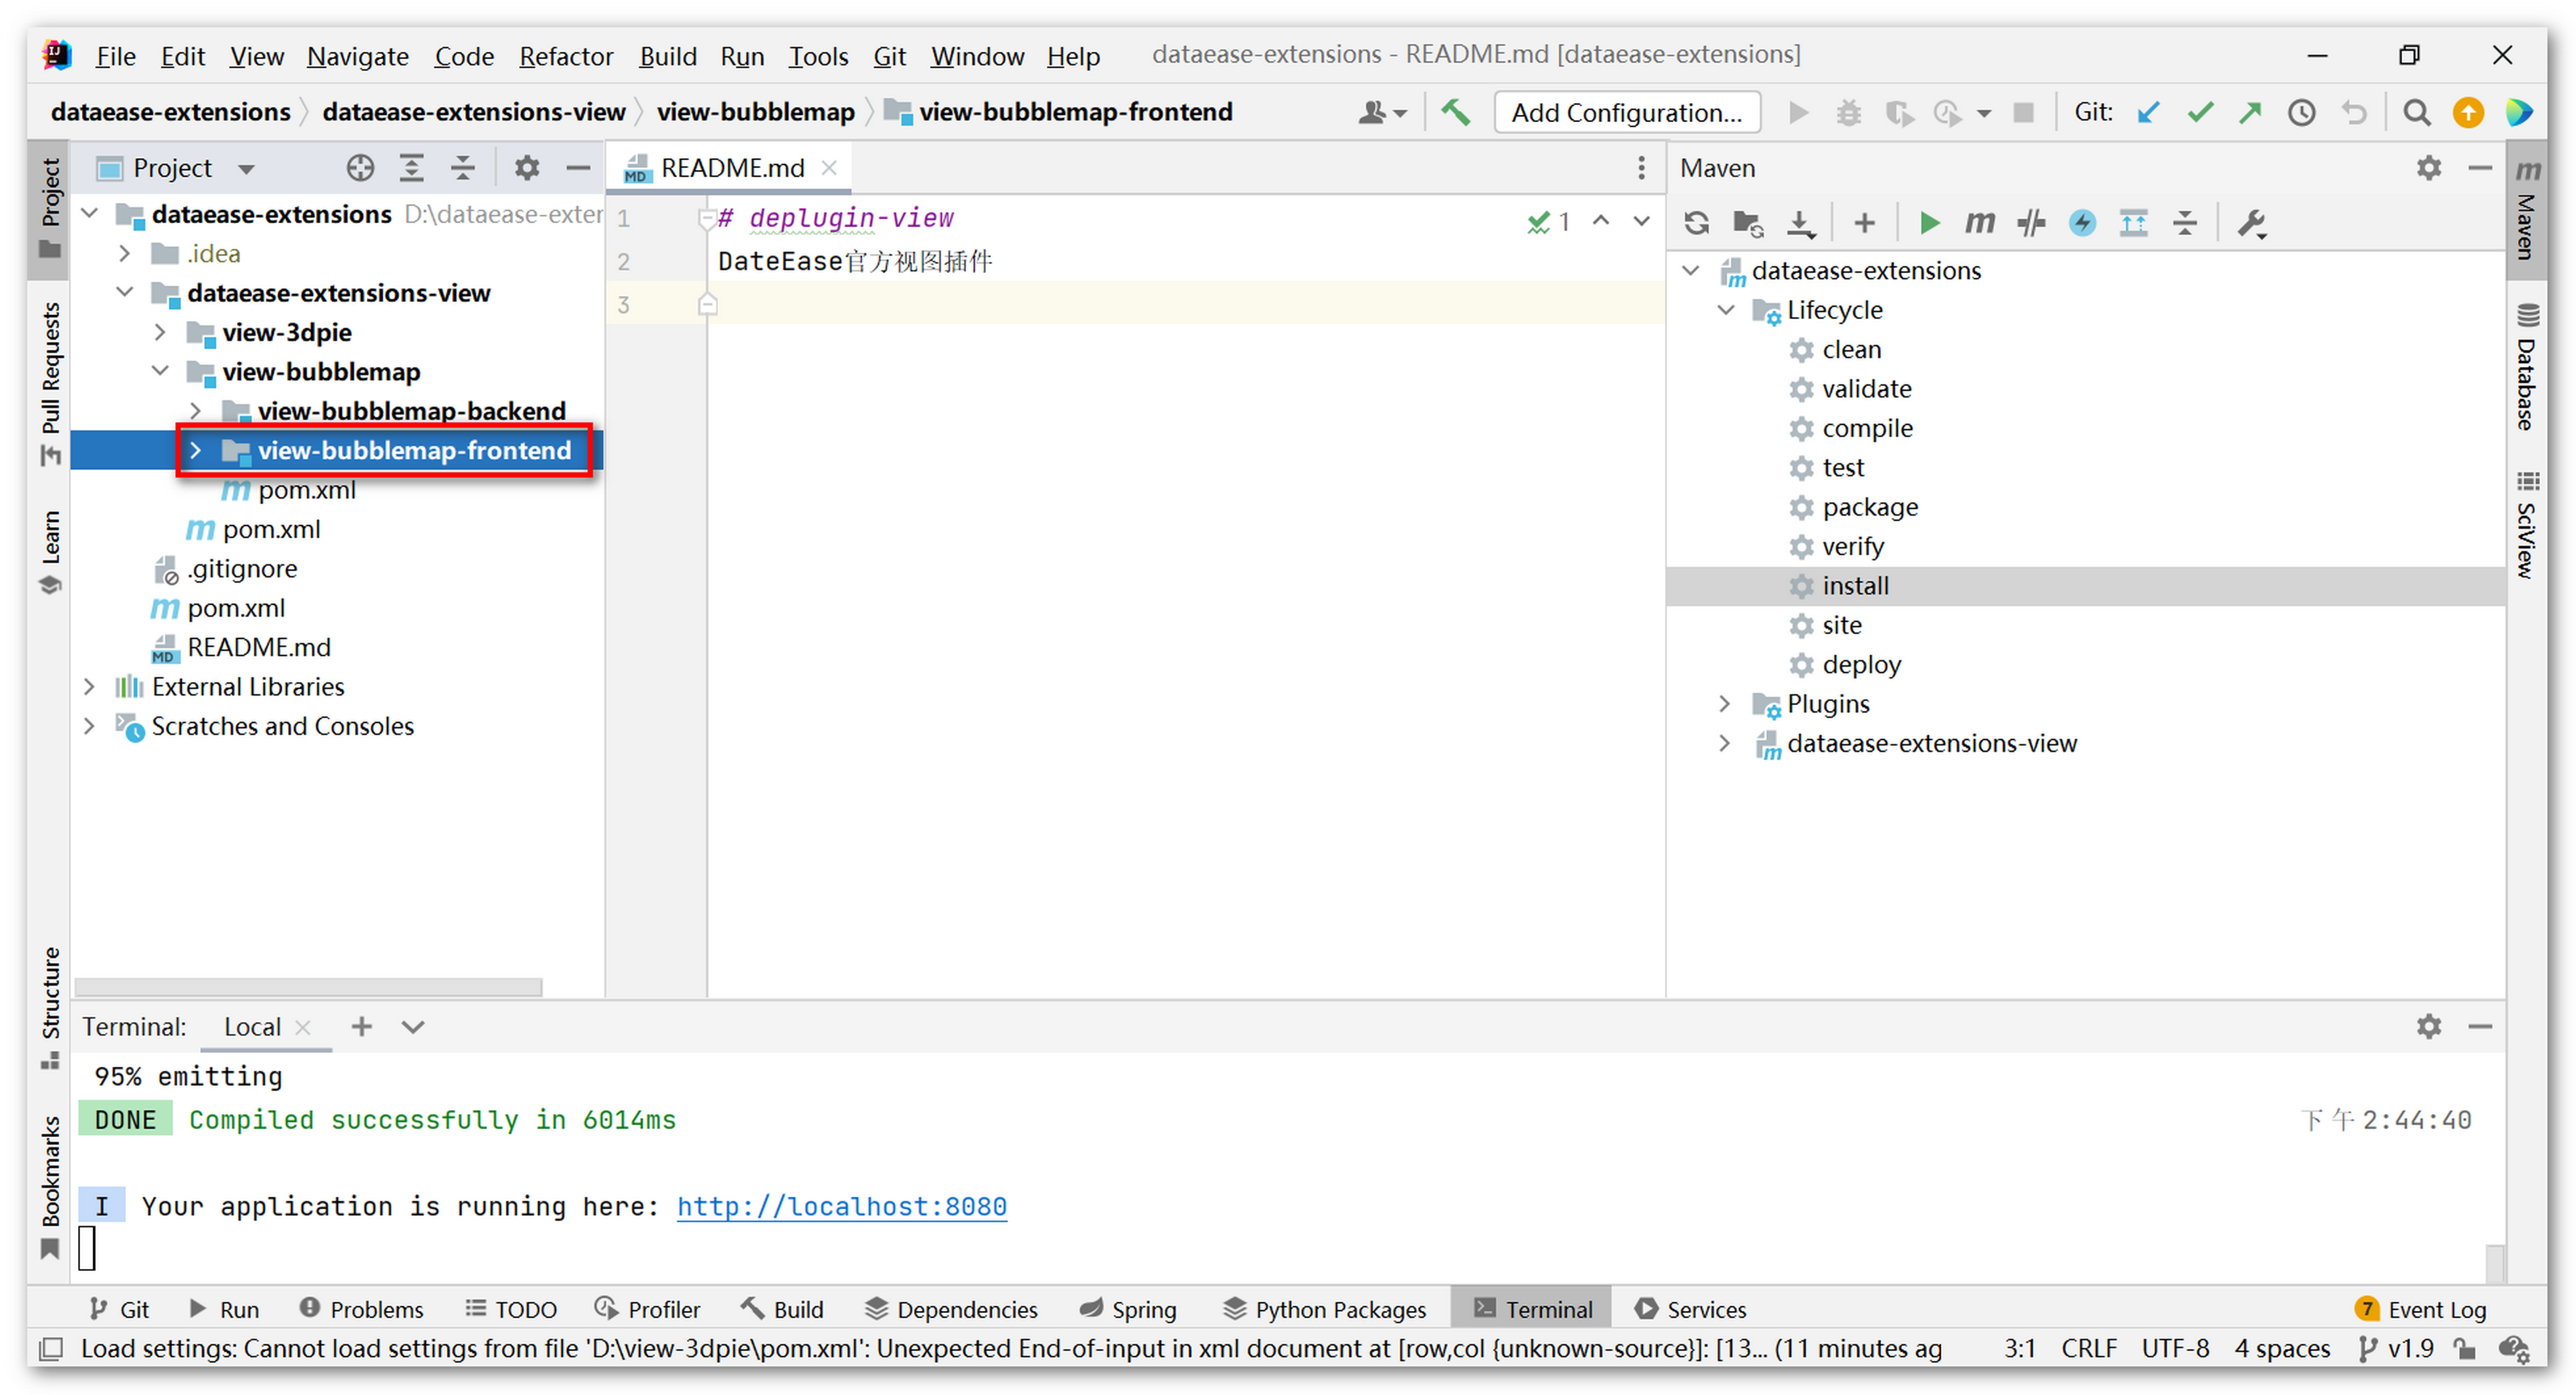This screenshot has height=1395, width=2576.
Task: Open the Project view dropdown
Action: tap(246, 168)
